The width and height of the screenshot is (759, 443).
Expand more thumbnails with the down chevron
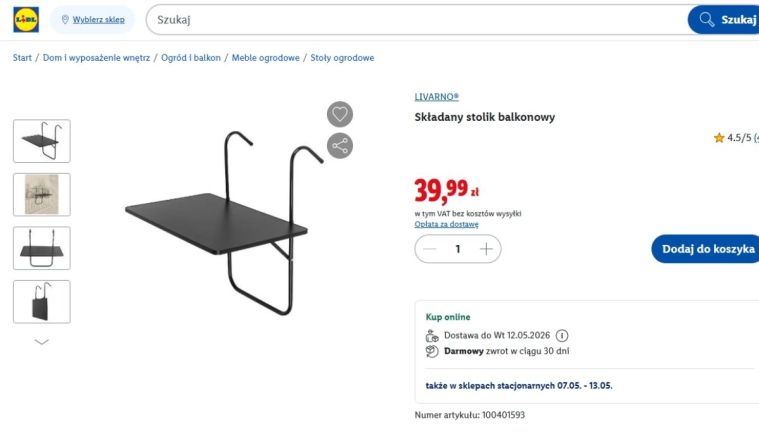coord(42,342)
